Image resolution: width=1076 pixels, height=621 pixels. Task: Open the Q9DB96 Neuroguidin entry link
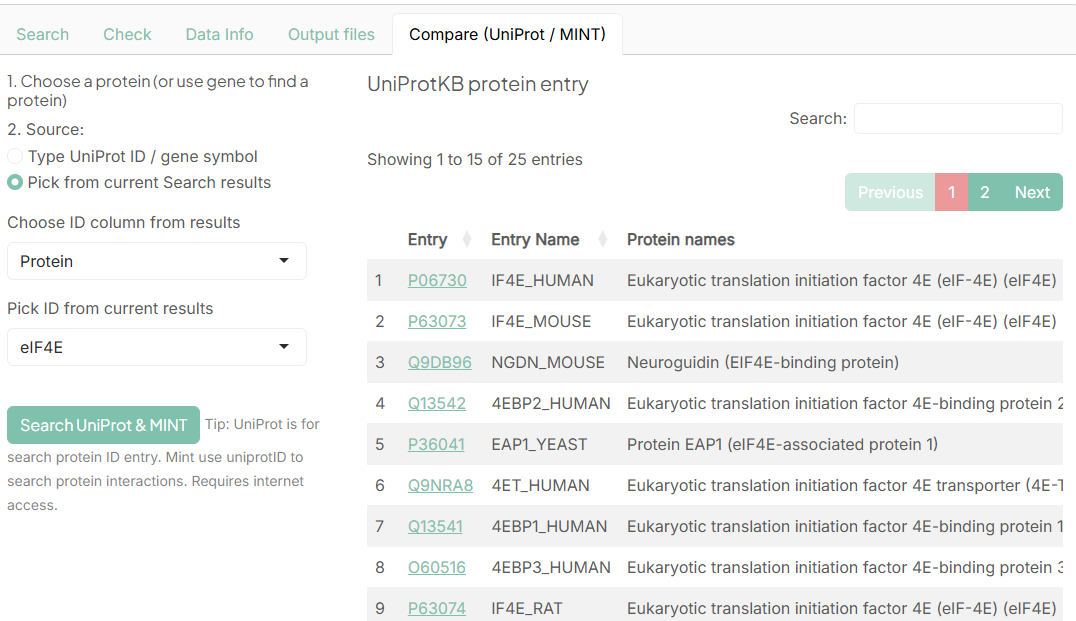click(x=439, y=362)
